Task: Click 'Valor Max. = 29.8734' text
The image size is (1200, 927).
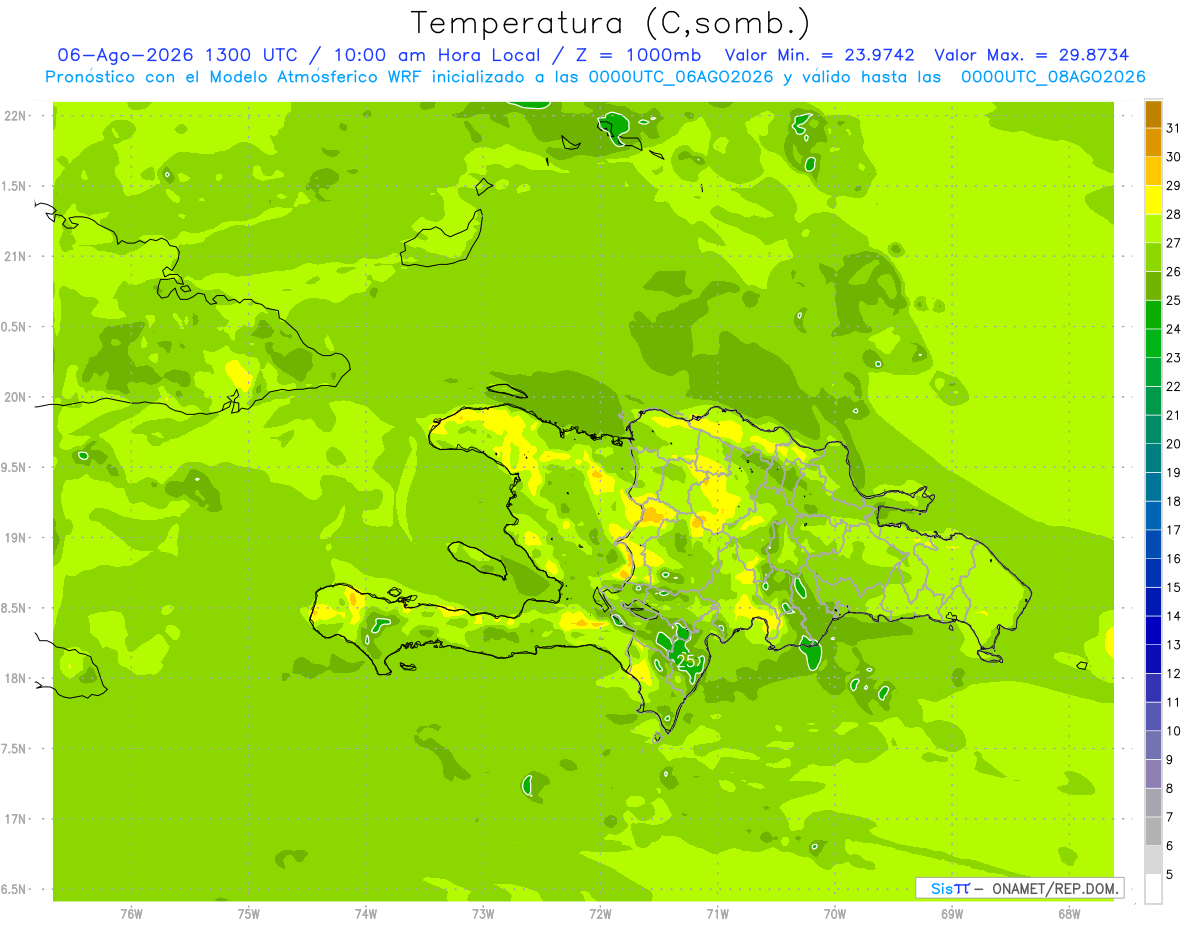Action: coord(1031,55)
